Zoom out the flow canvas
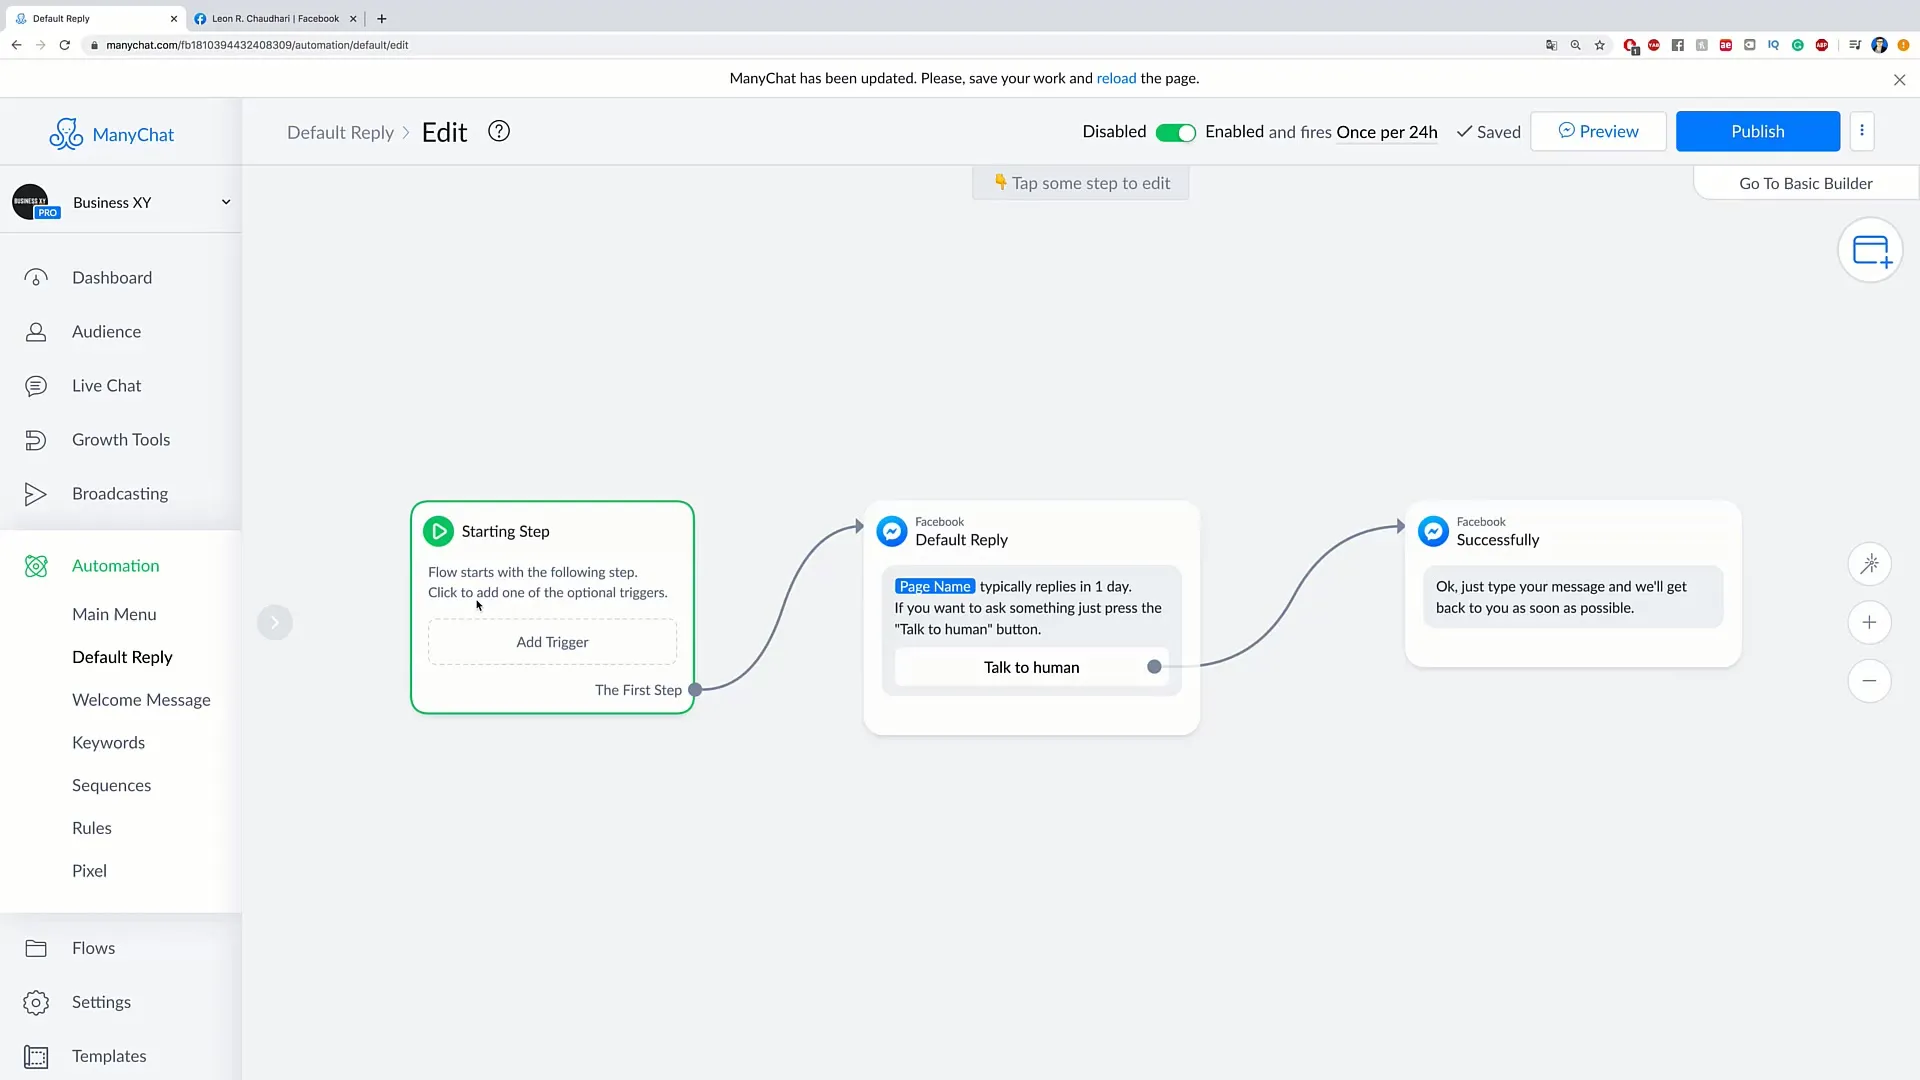This screenshot has width=1920, height=1080. point(1869,681)
